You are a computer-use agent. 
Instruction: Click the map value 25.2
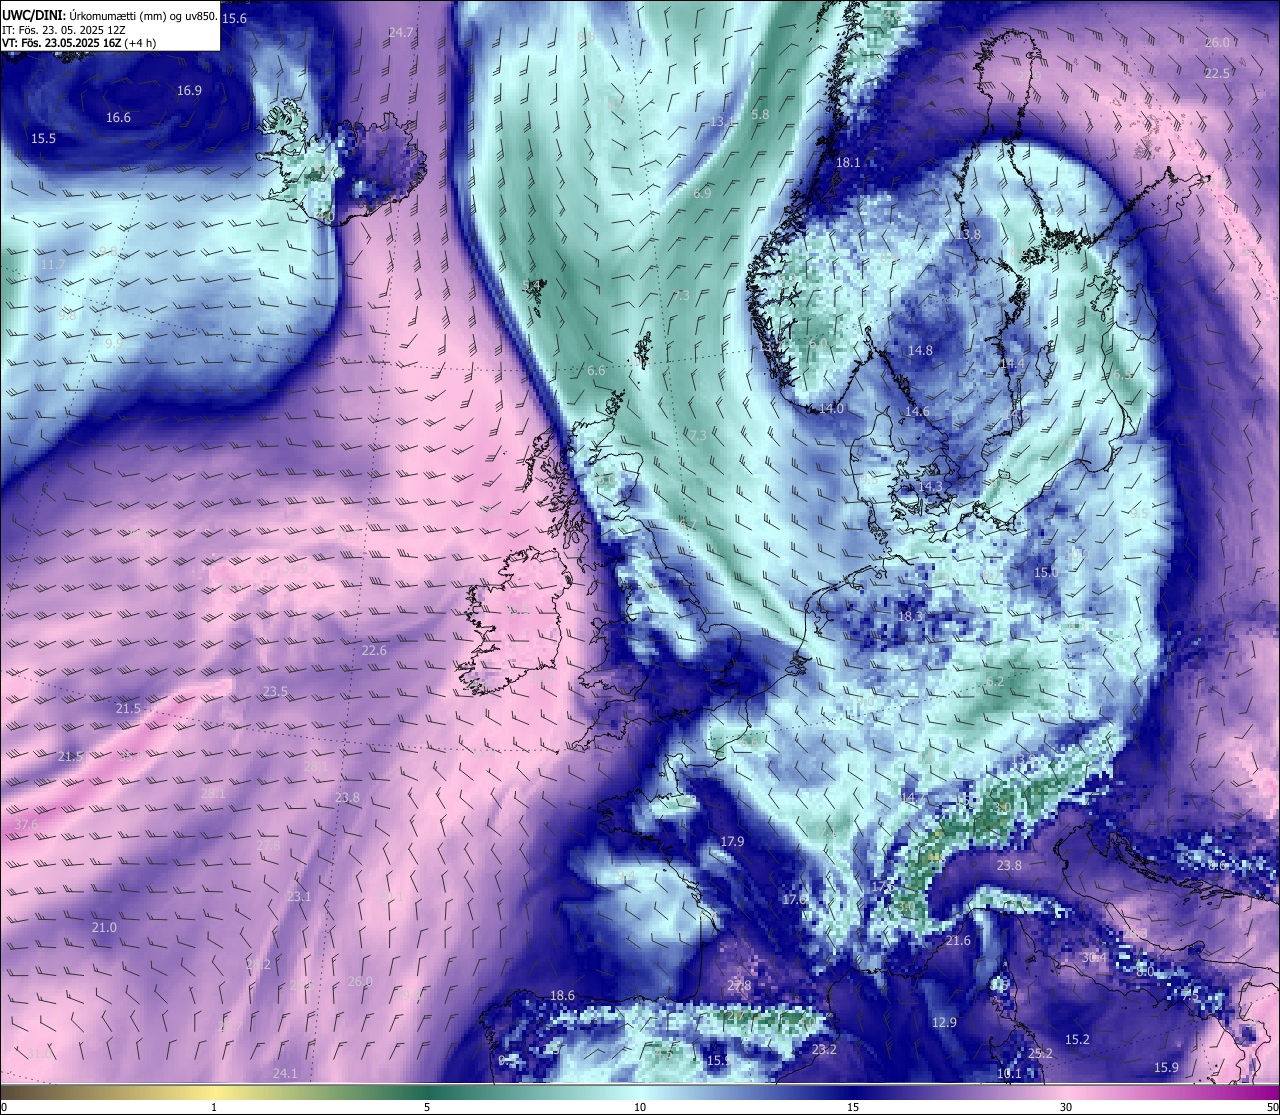(1040, 1054)
